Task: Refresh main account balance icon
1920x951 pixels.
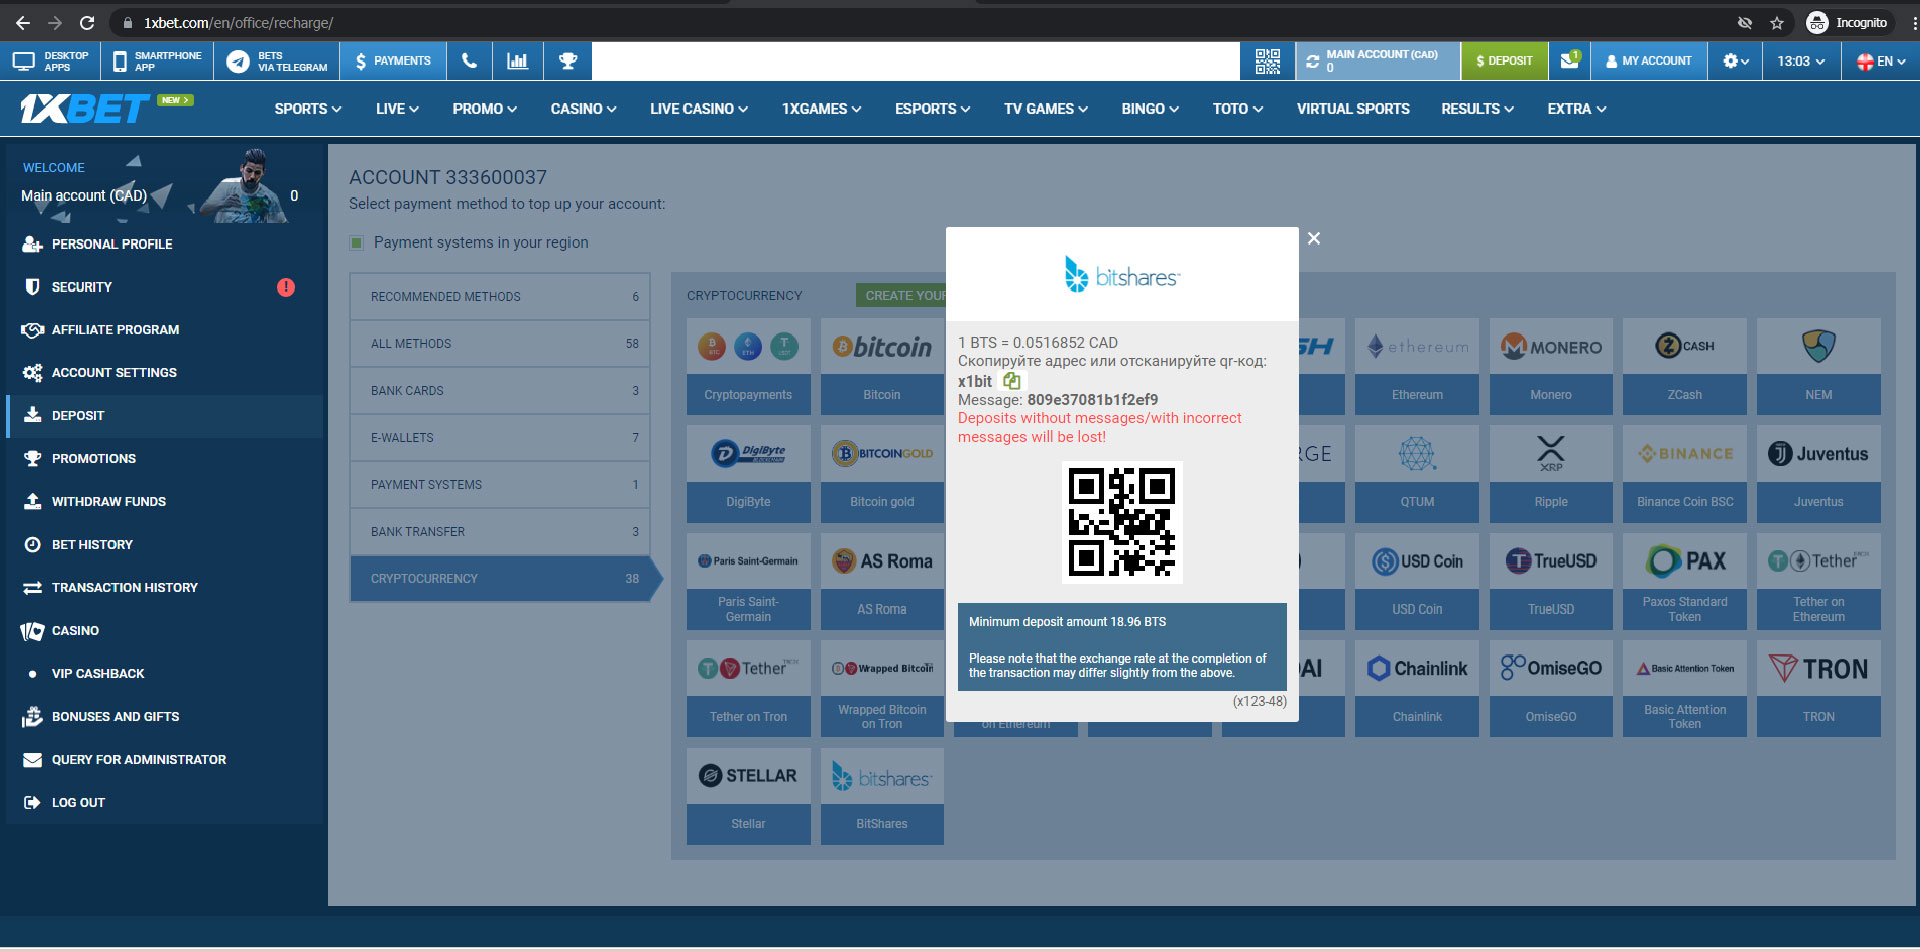Action: point(1312,61)
